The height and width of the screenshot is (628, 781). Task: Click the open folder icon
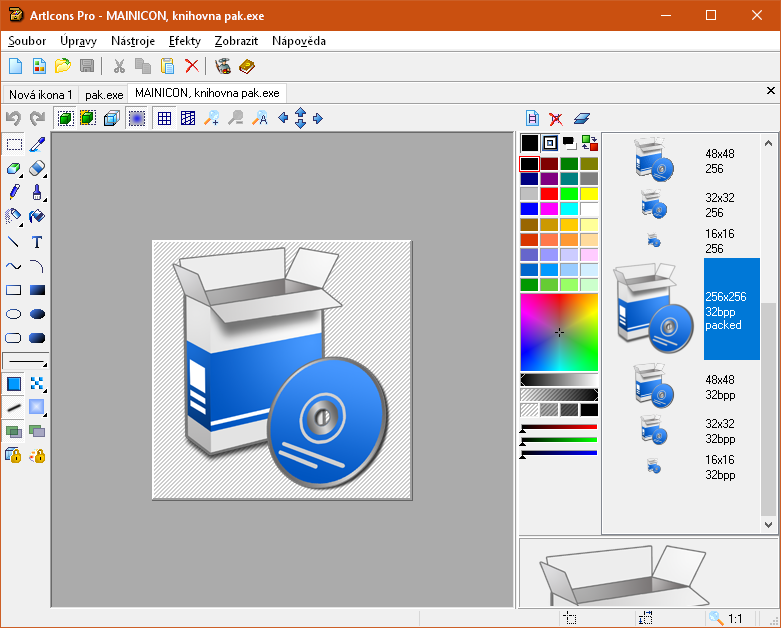click(x=63, y=67)
